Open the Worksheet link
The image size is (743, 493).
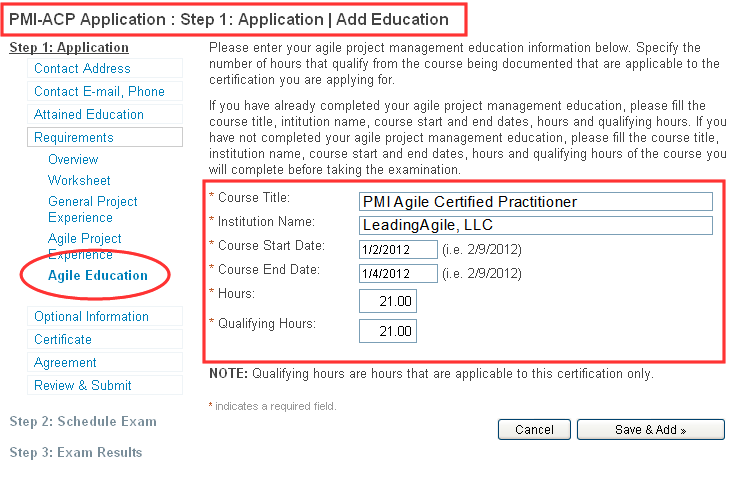[x=79, y=180]
